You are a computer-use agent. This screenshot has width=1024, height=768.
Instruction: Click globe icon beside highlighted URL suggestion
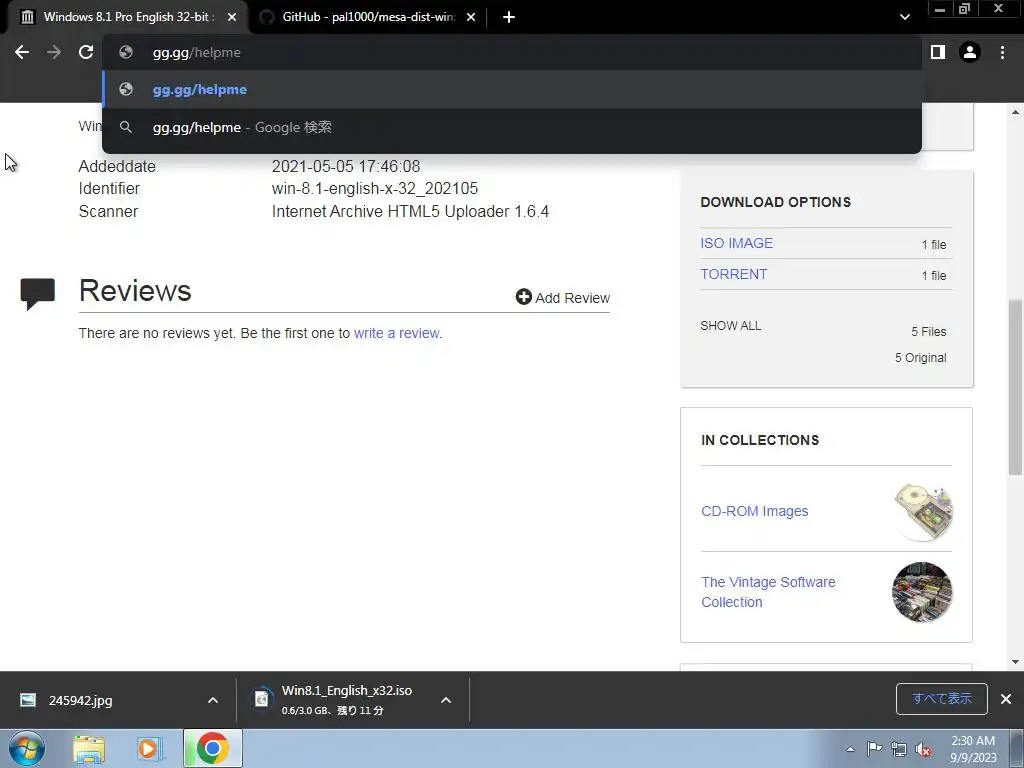click(126, 89)
